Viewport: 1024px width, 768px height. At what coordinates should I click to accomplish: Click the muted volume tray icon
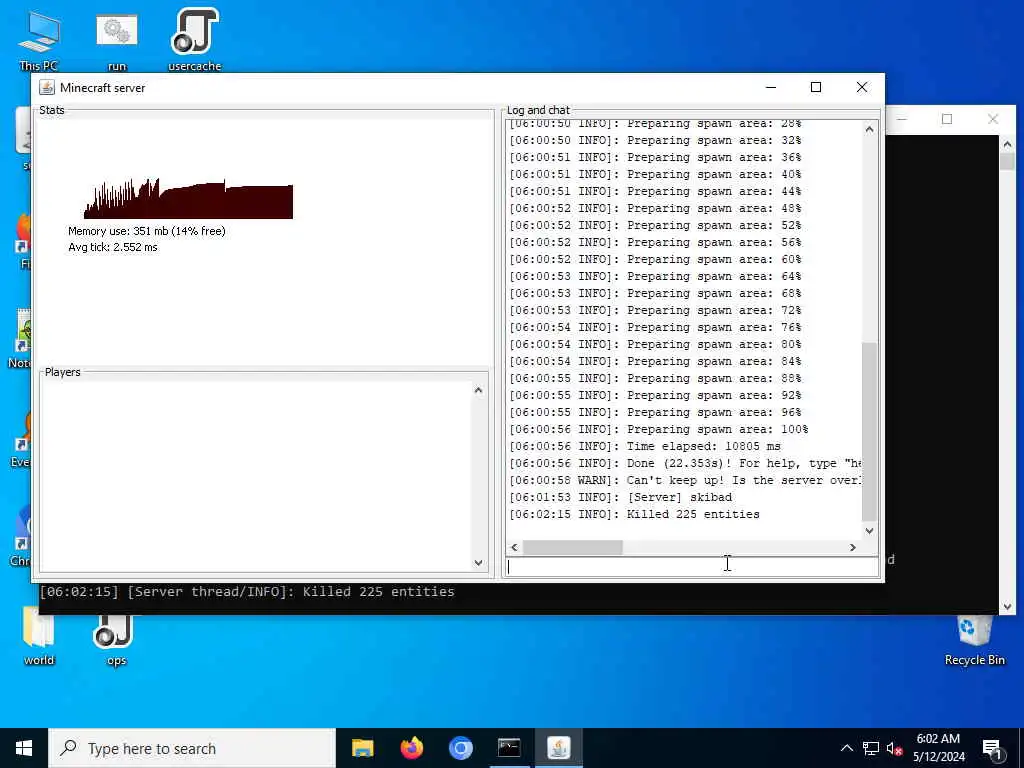[894, 748]
